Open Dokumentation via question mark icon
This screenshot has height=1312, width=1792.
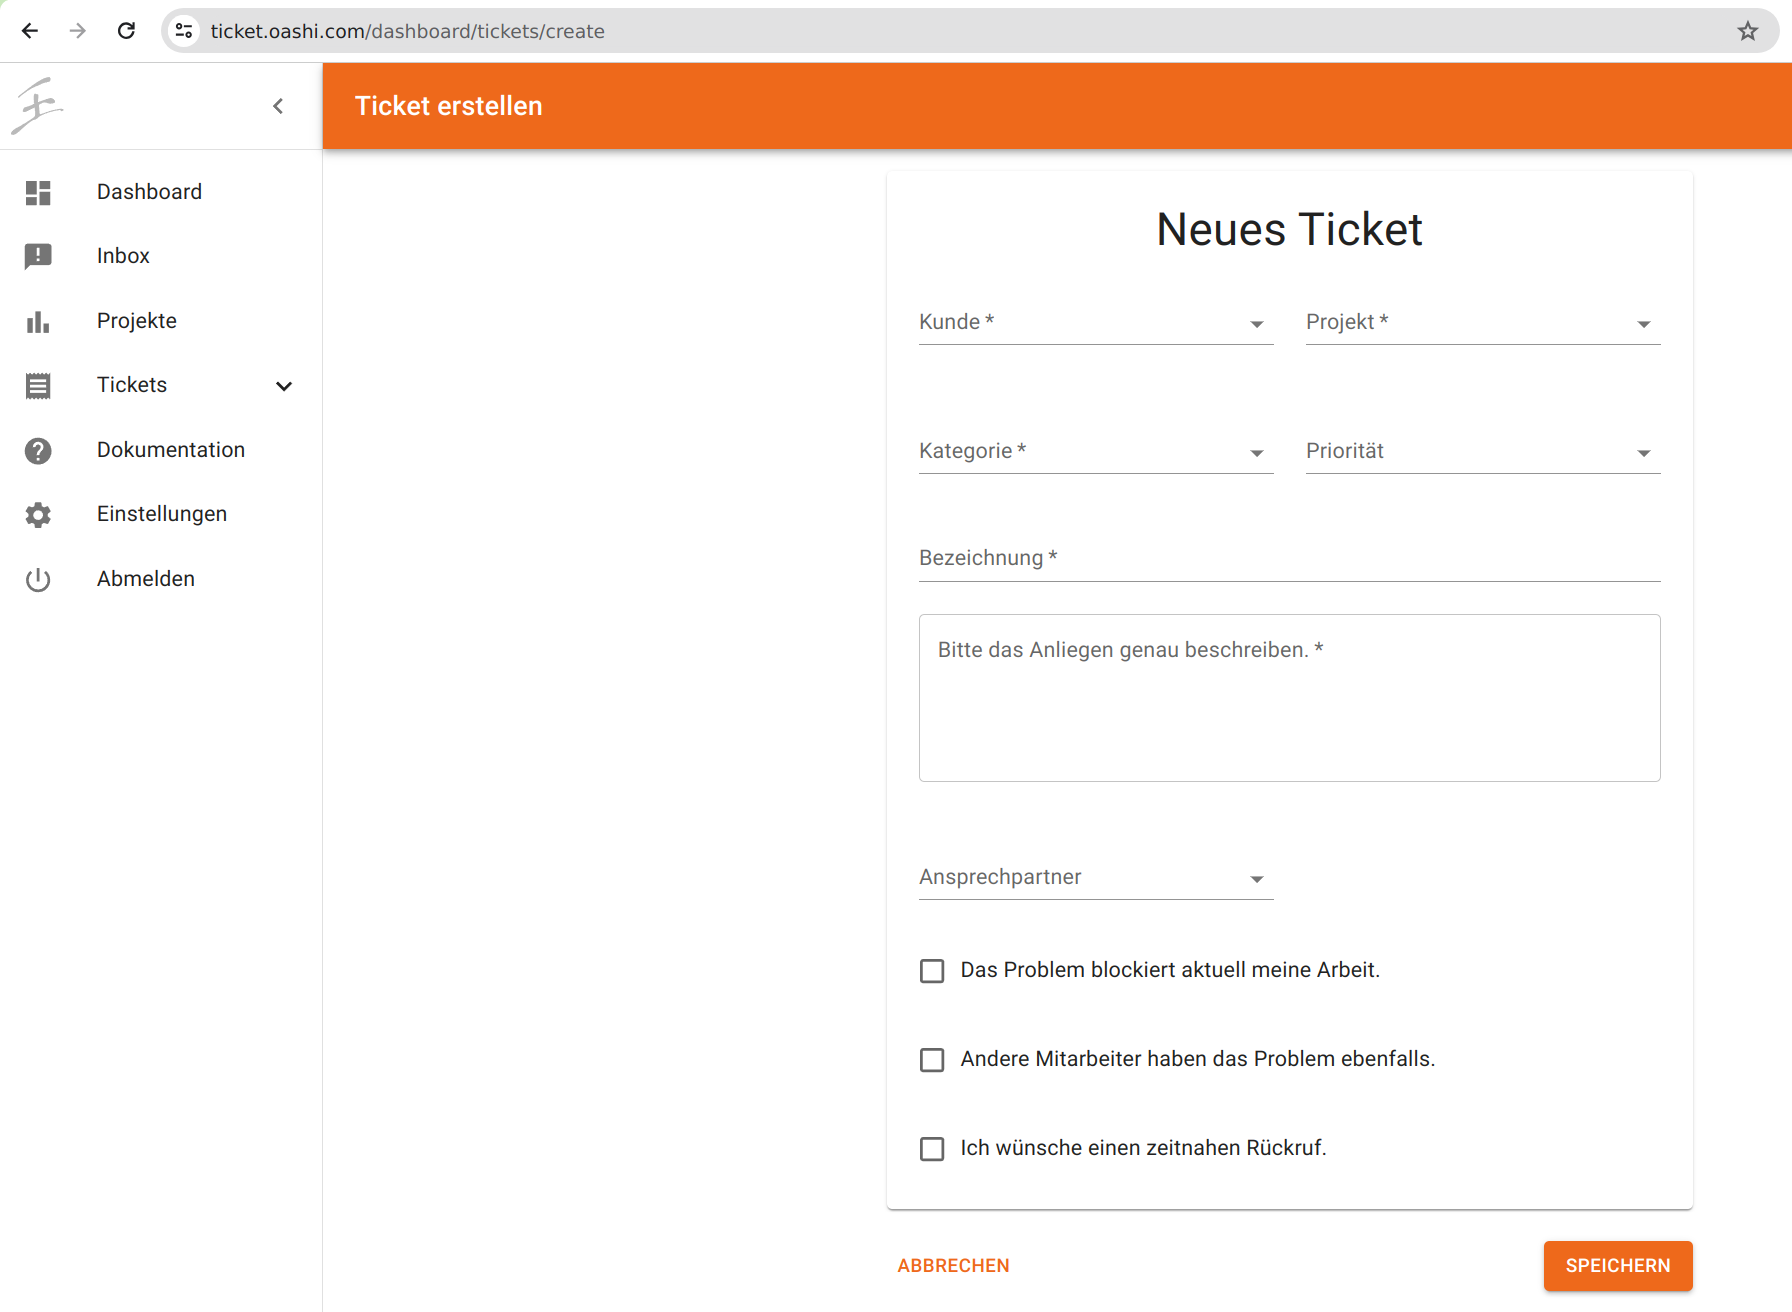click(x=38, y=450)
